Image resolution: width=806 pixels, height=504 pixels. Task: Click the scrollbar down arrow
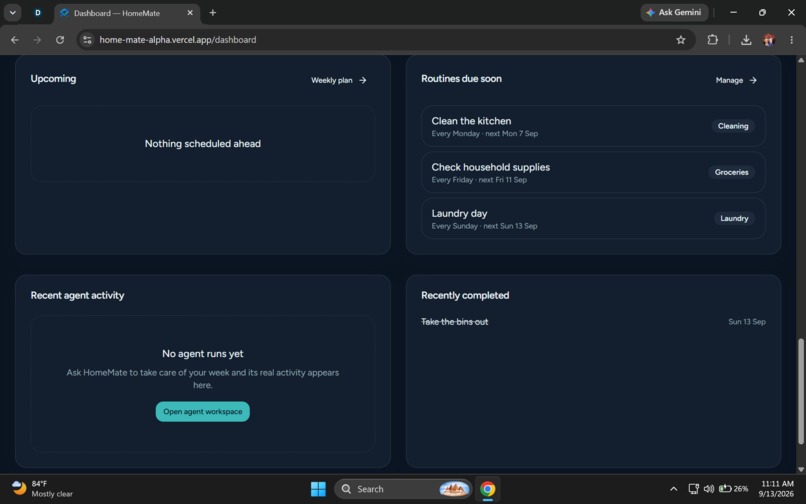pos(801,469)
